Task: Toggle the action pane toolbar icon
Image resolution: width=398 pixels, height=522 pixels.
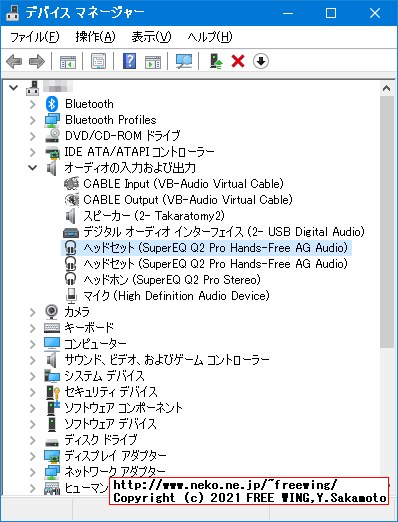Action: (153, 62)
